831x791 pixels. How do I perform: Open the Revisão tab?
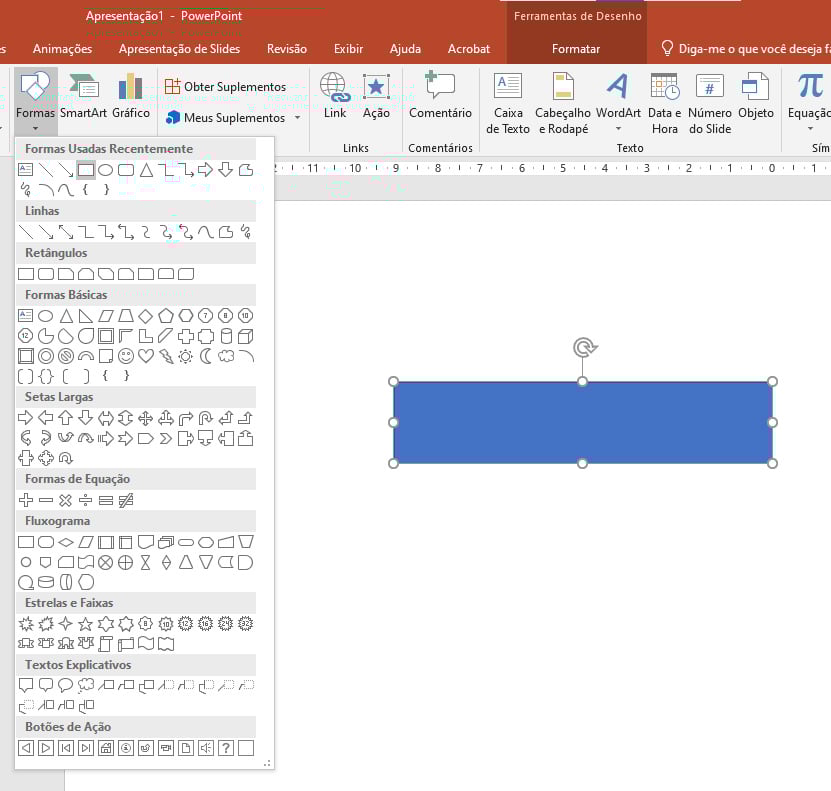click(x=287, y=49)
